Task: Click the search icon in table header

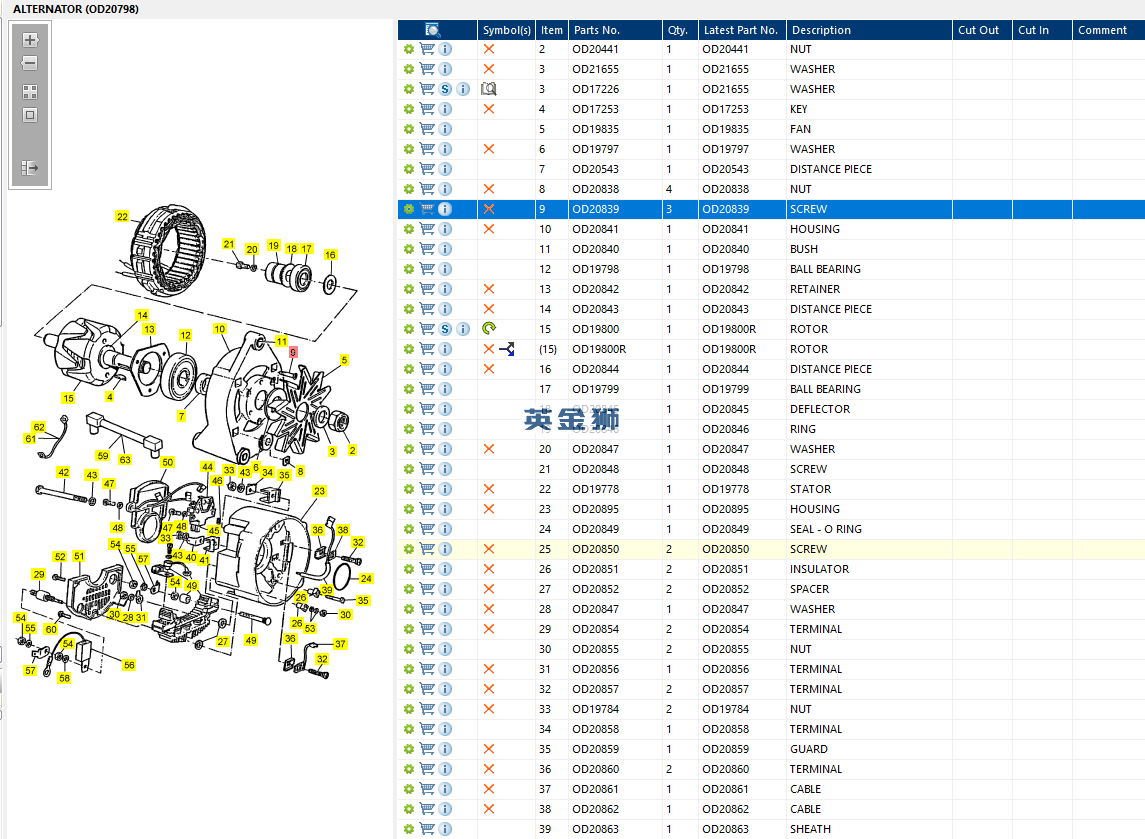Action: point(433,30)
